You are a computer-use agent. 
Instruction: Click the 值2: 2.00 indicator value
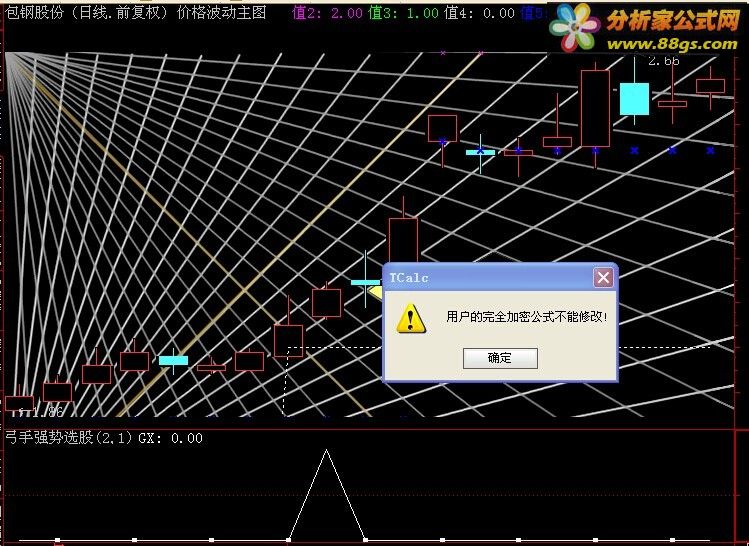point(328,13)
